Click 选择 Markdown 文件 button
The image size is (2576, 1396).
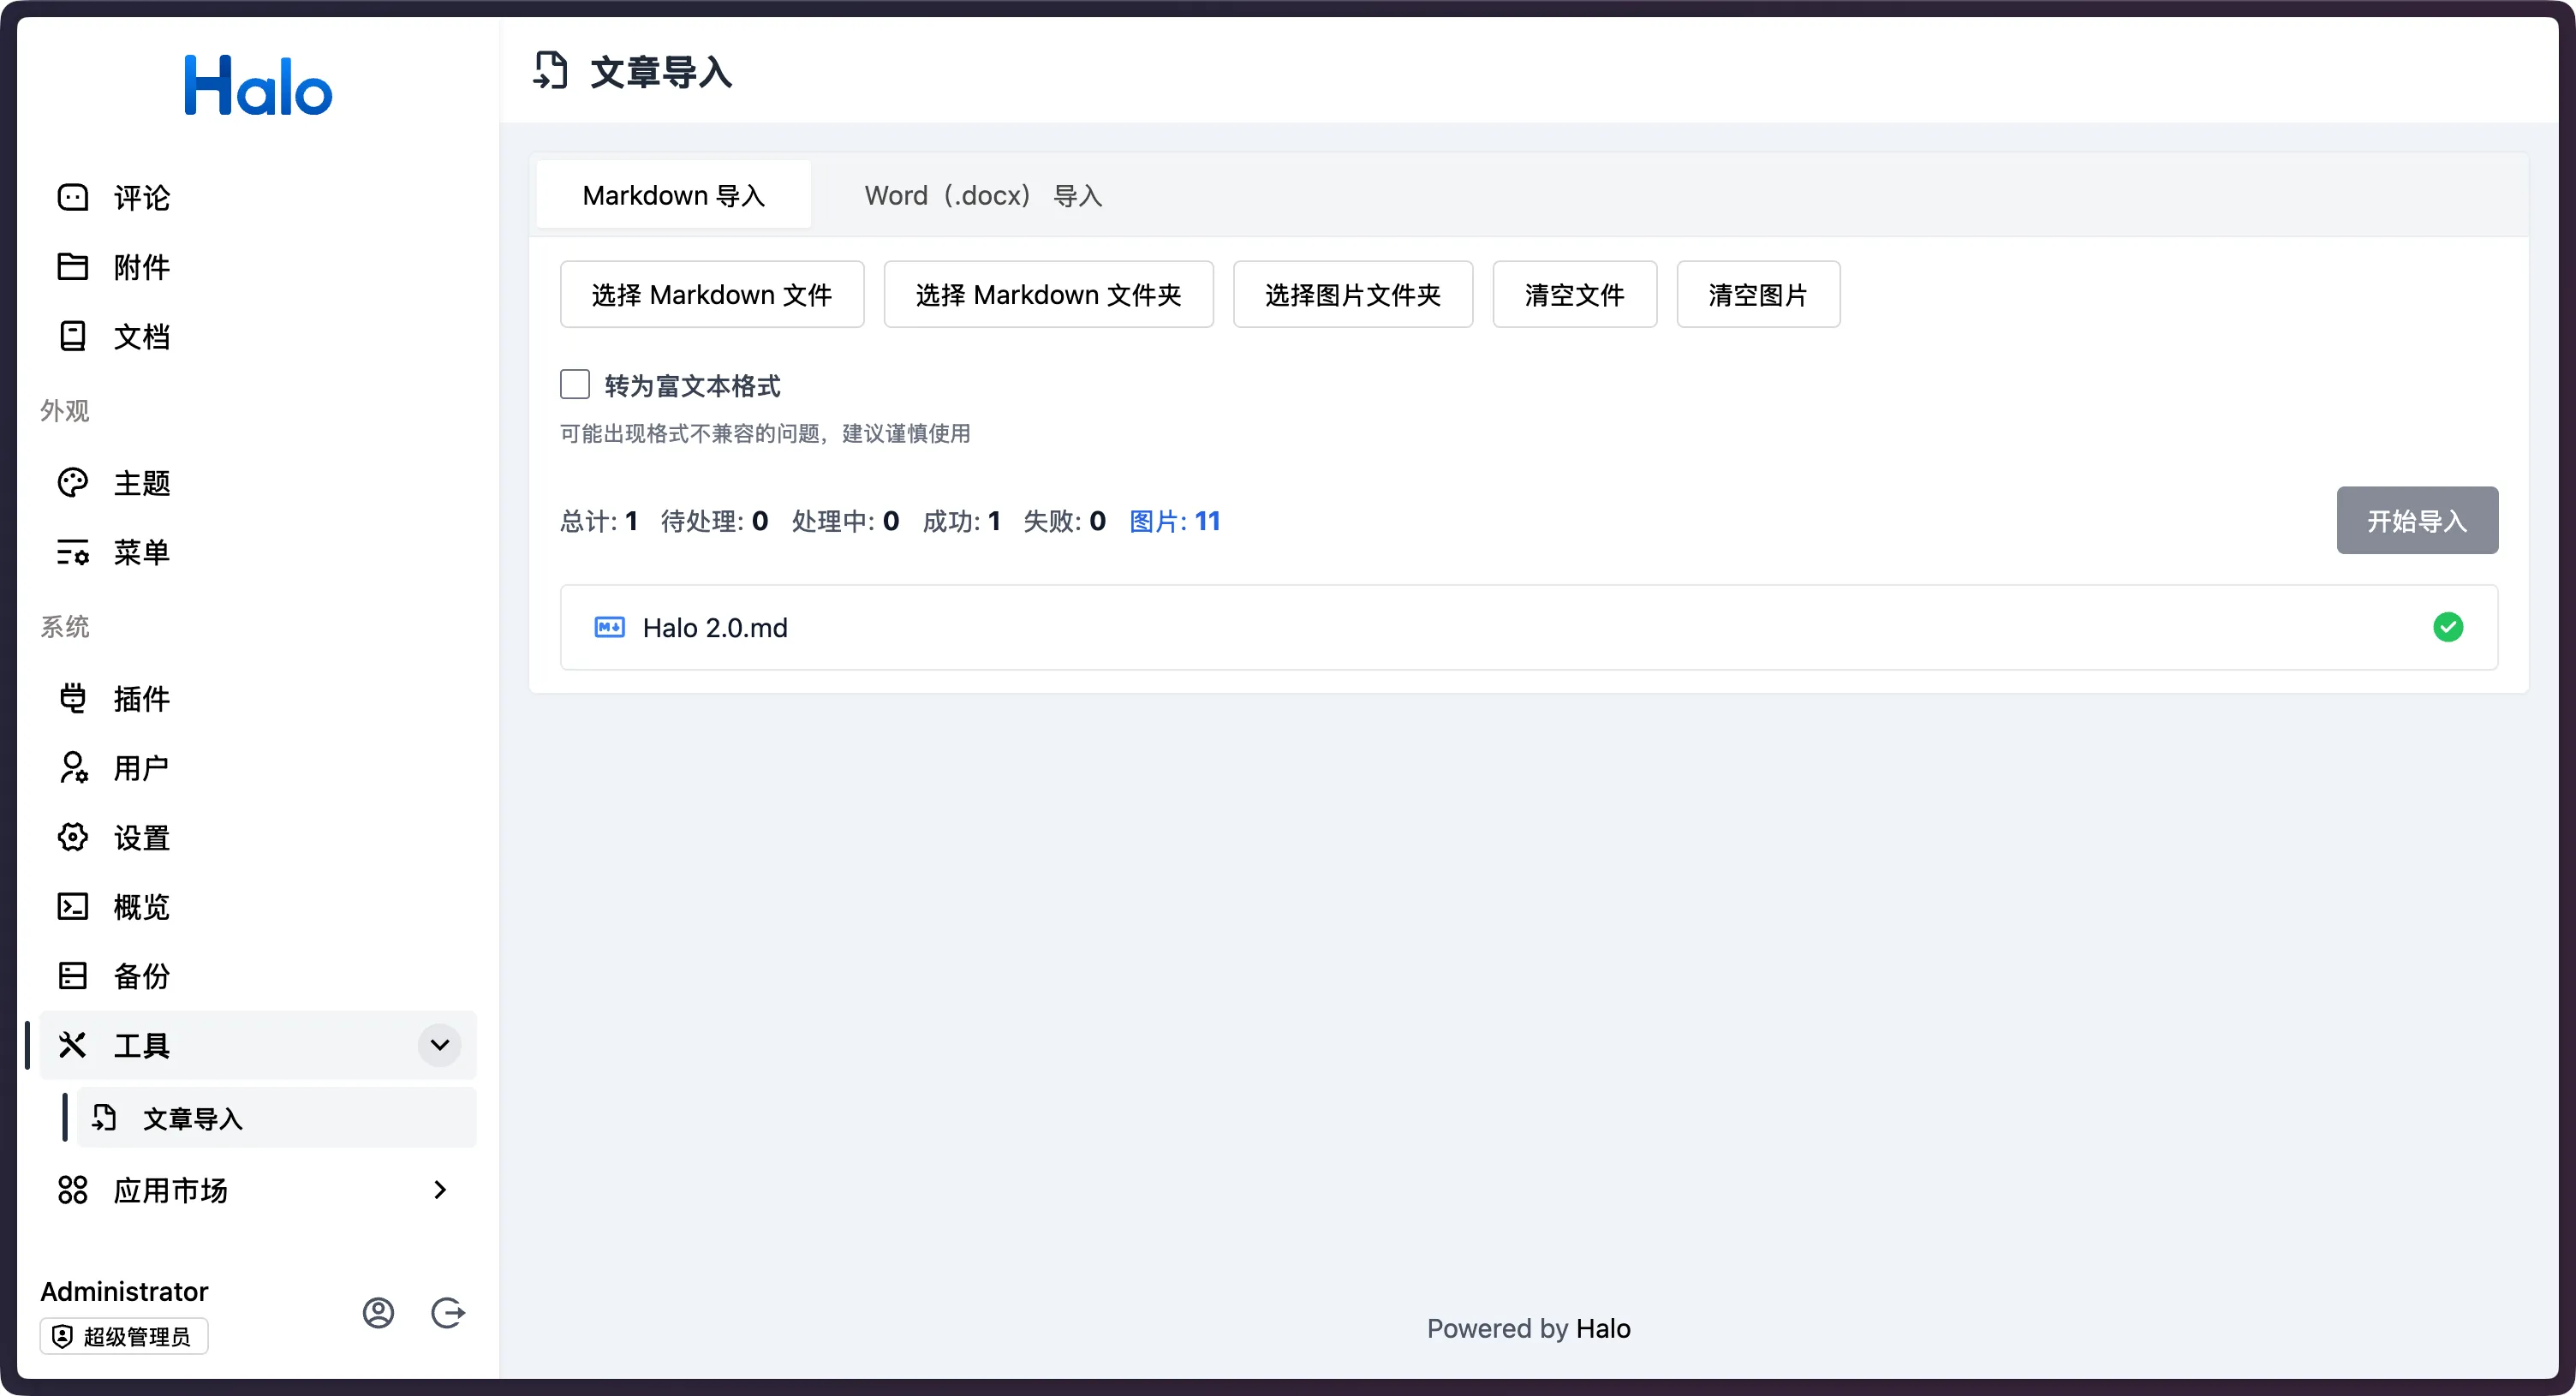[711, 295]
